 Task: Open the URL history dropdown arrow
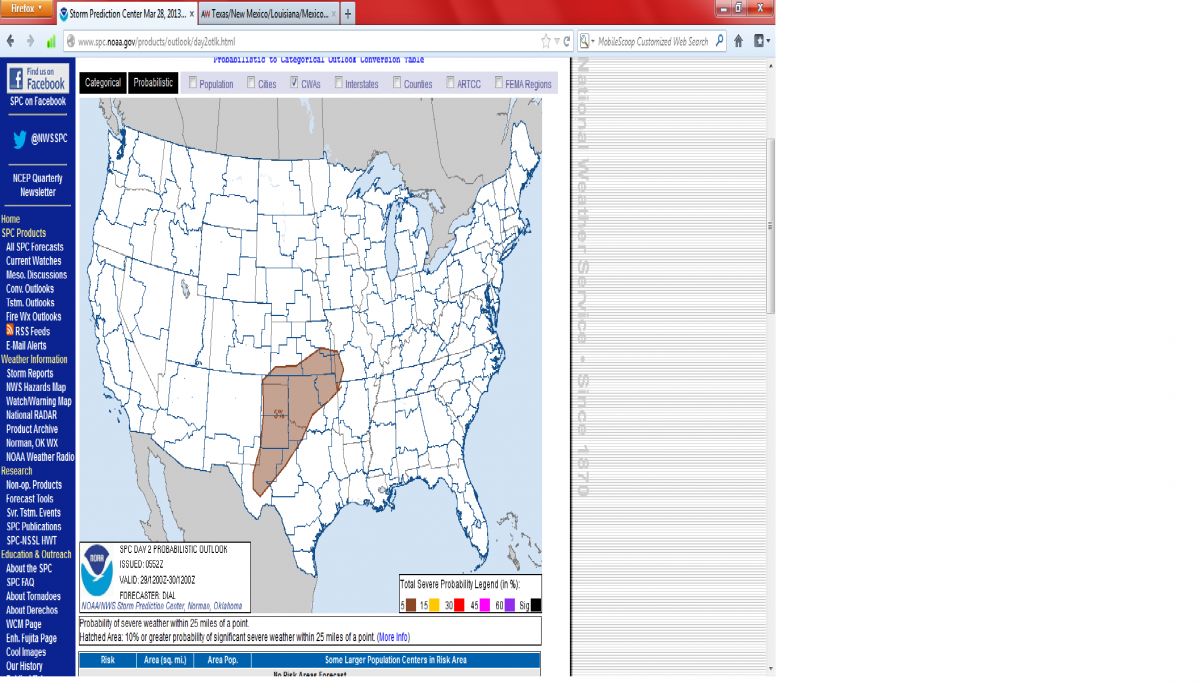pyautogui.click(x=557, y=42)
